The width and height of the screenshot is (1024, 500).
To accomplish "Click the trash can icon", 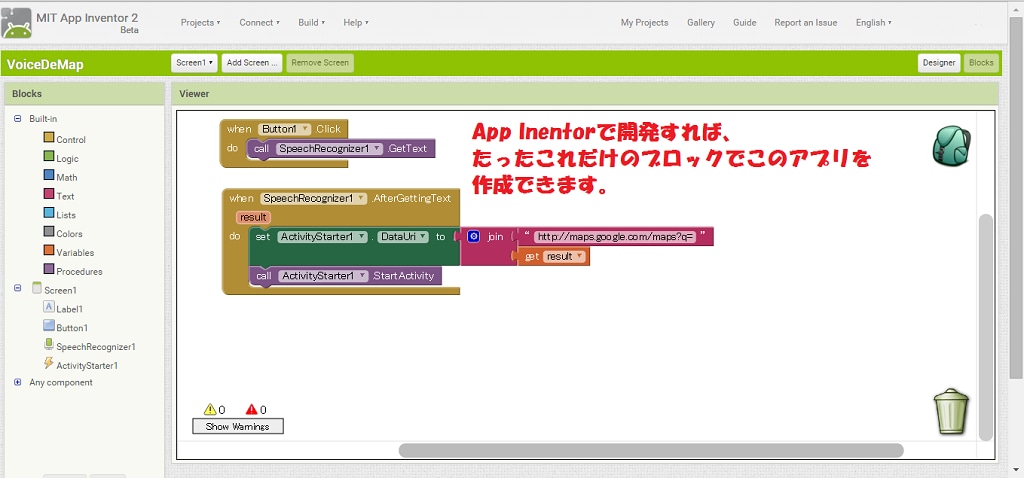I will (x=952, y=411).
